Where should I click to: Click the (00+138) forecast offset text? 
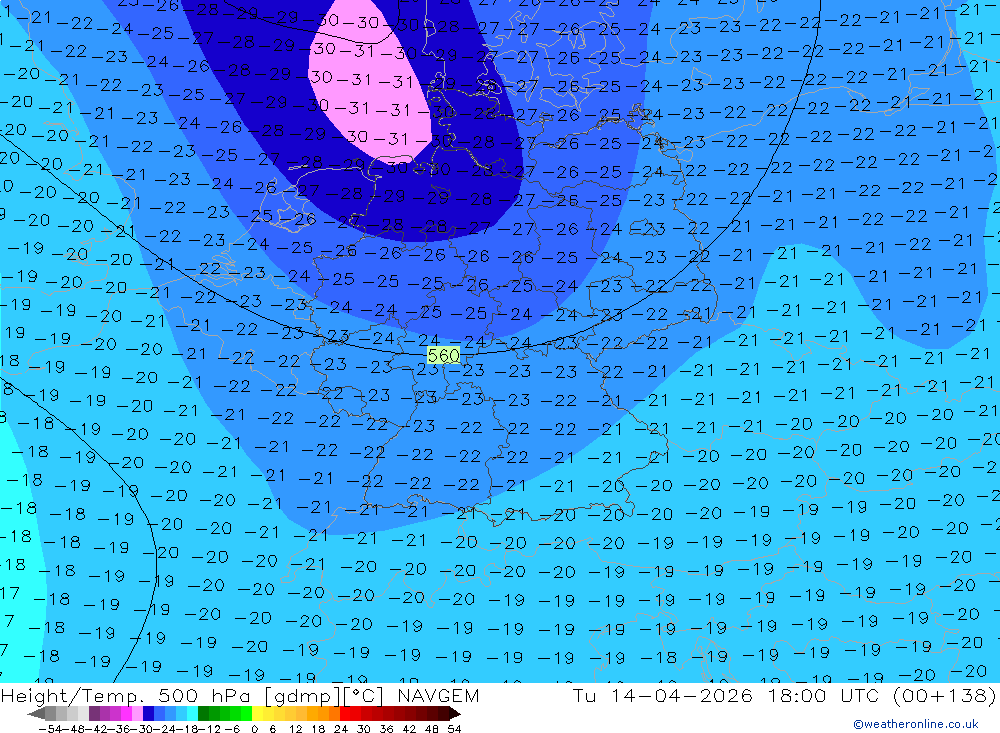944,695
